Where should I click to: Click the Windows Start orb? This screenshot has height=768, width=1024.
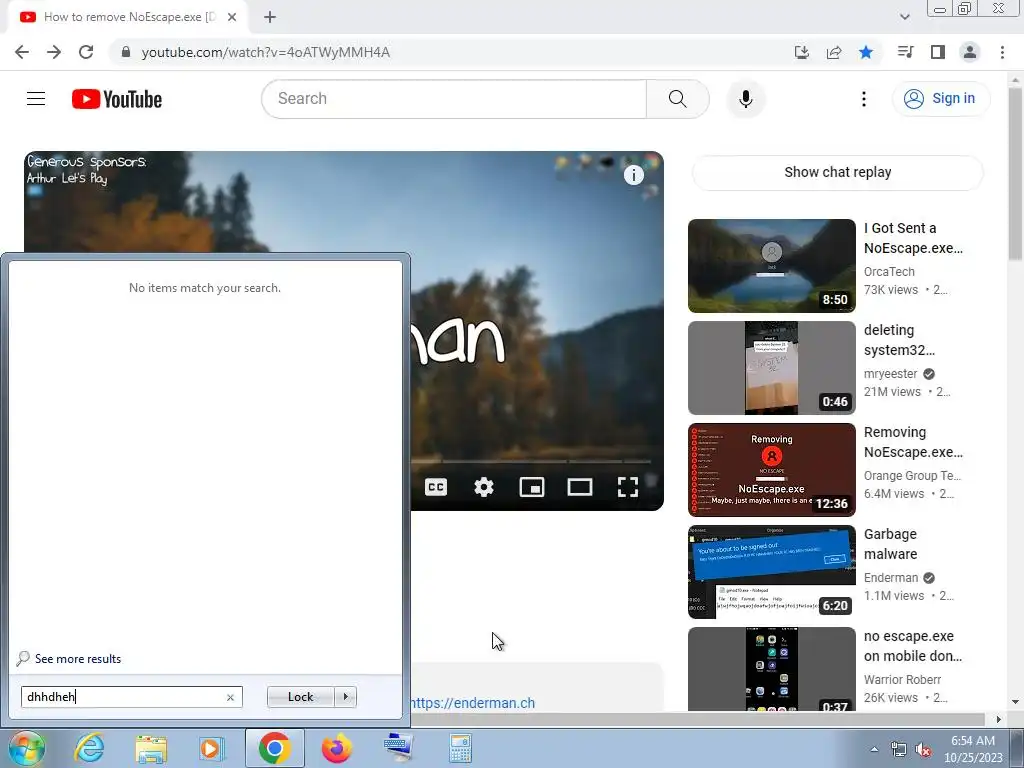27,748
